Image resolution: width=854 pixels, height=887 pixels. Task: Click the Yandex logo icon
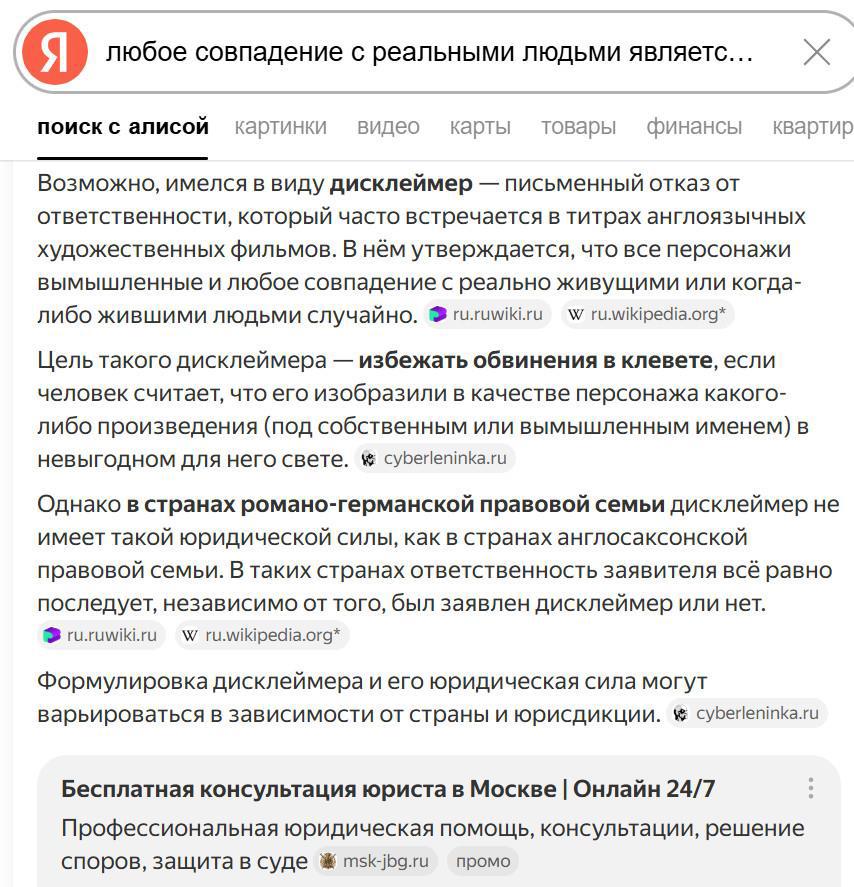pyautogui.click(x=55, y=53)
